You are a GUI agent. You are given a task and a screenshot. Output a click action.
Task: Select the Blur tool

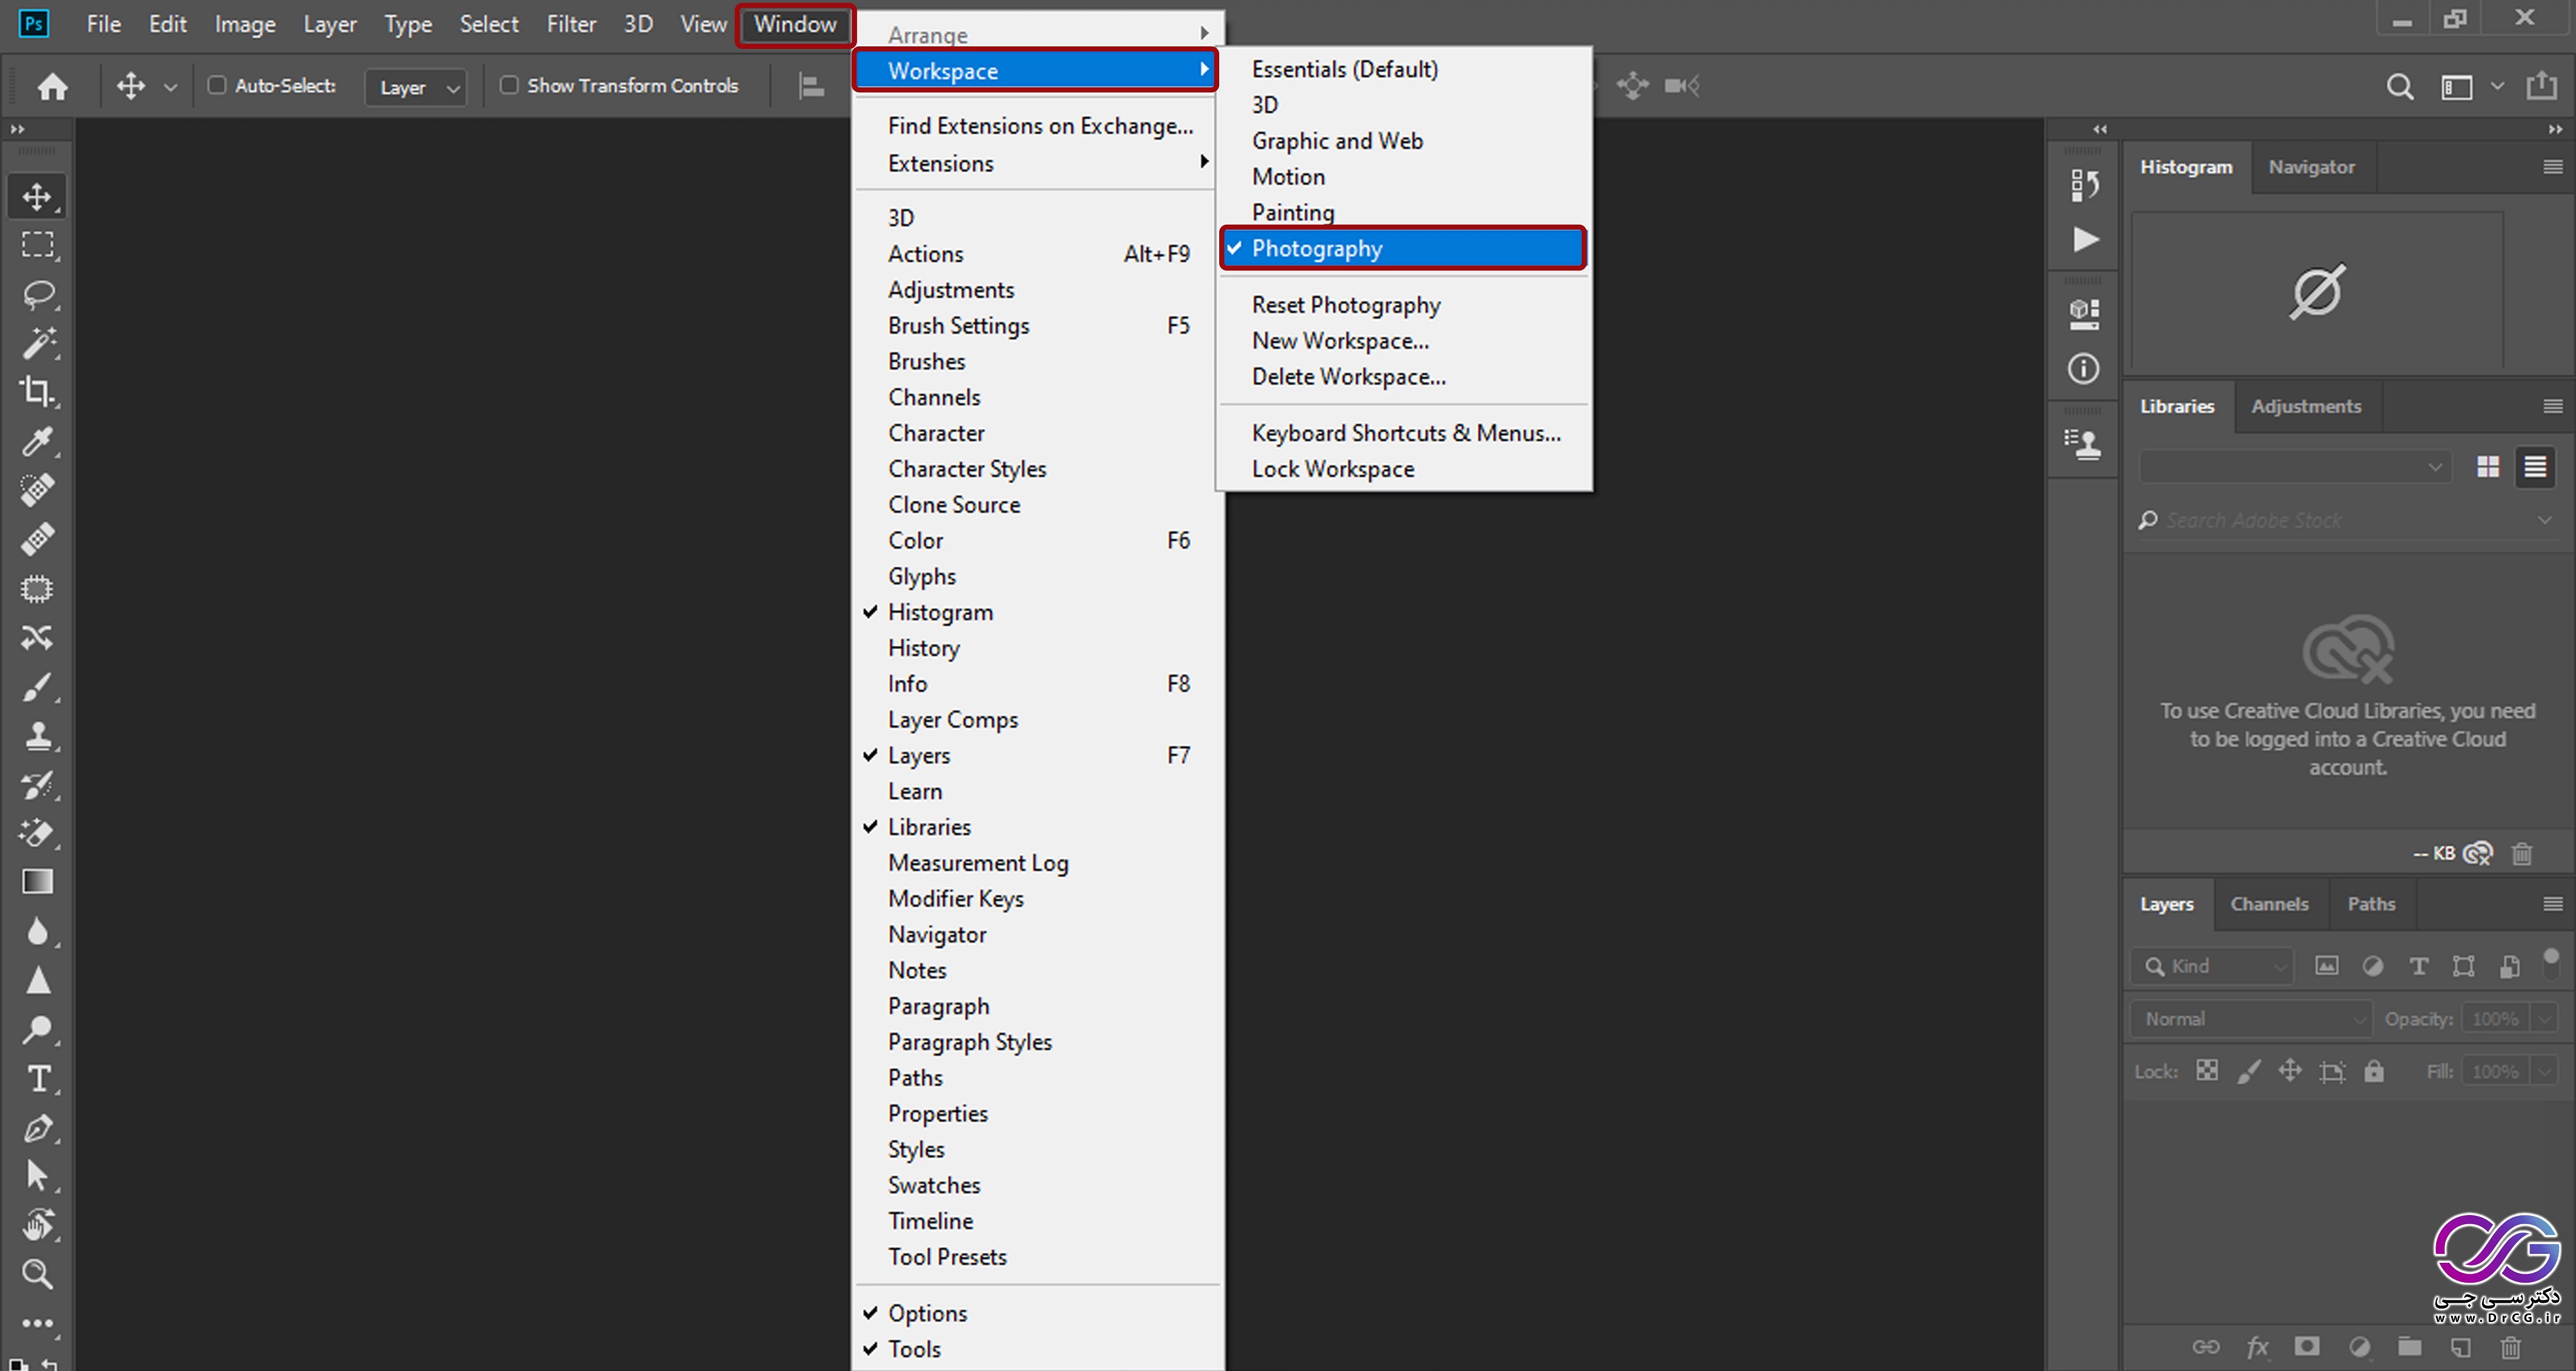[37, 931]
